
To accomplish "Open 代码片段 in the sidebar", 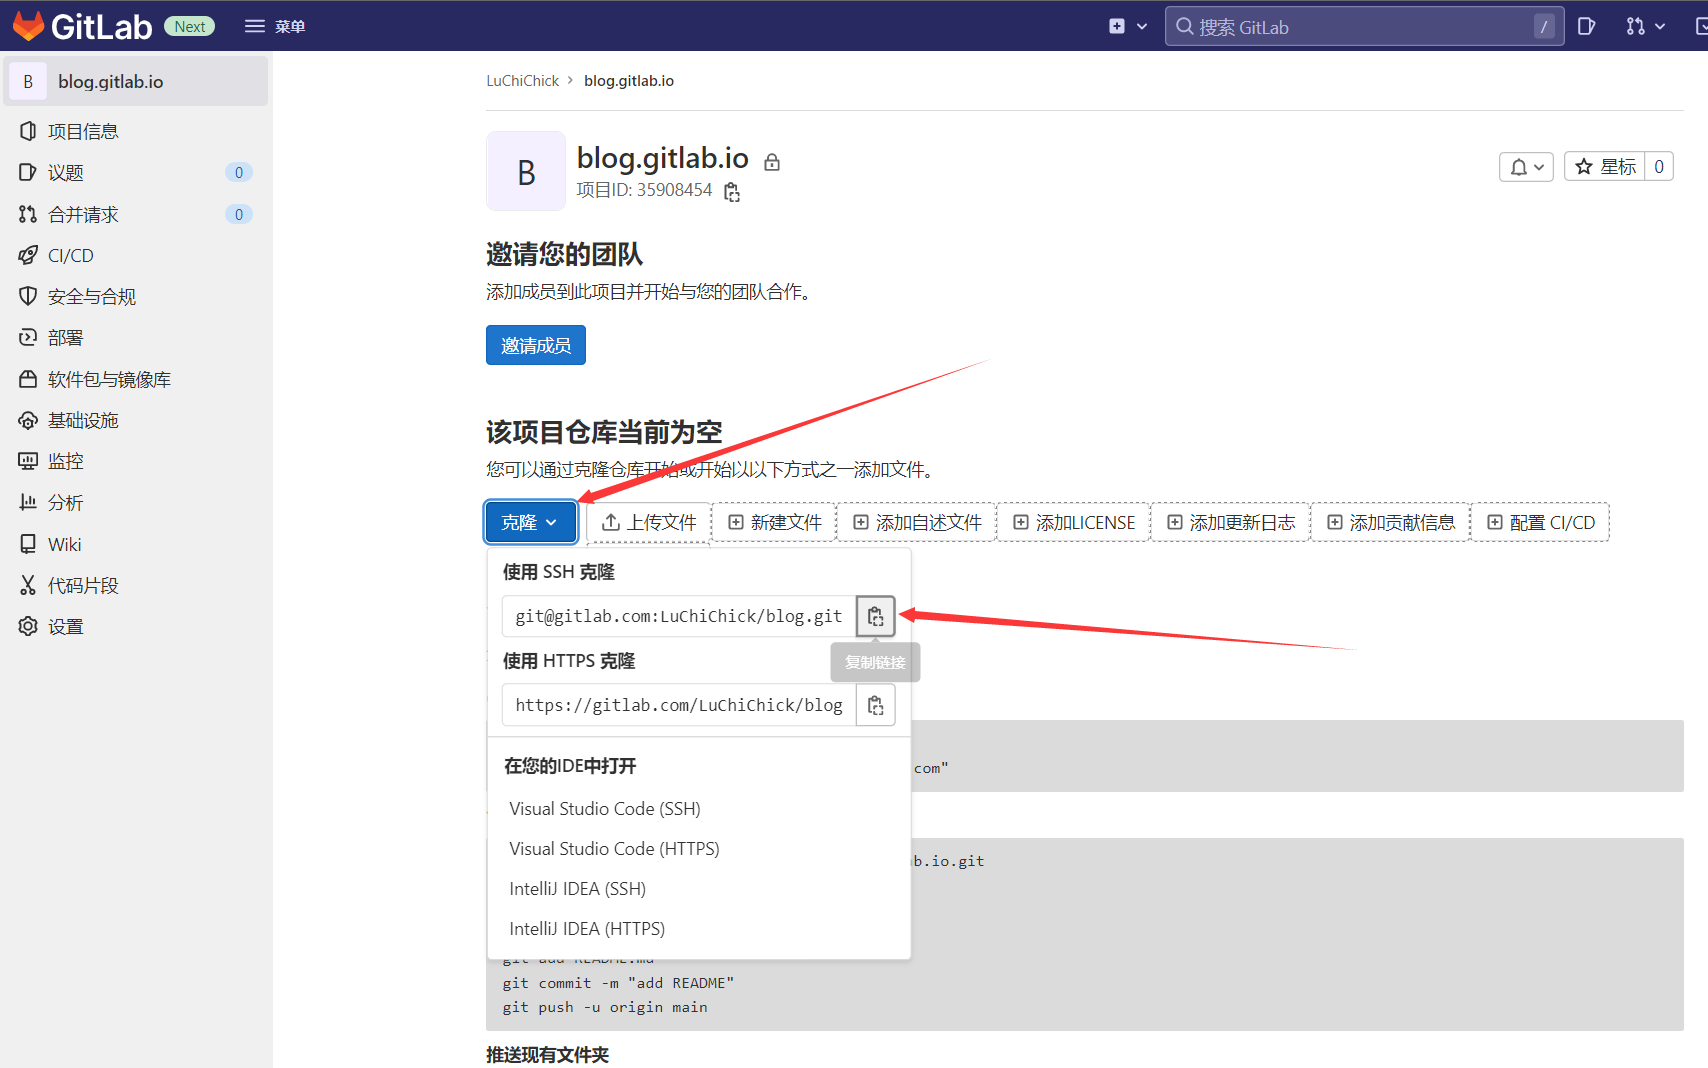I will tap(136, 585).
